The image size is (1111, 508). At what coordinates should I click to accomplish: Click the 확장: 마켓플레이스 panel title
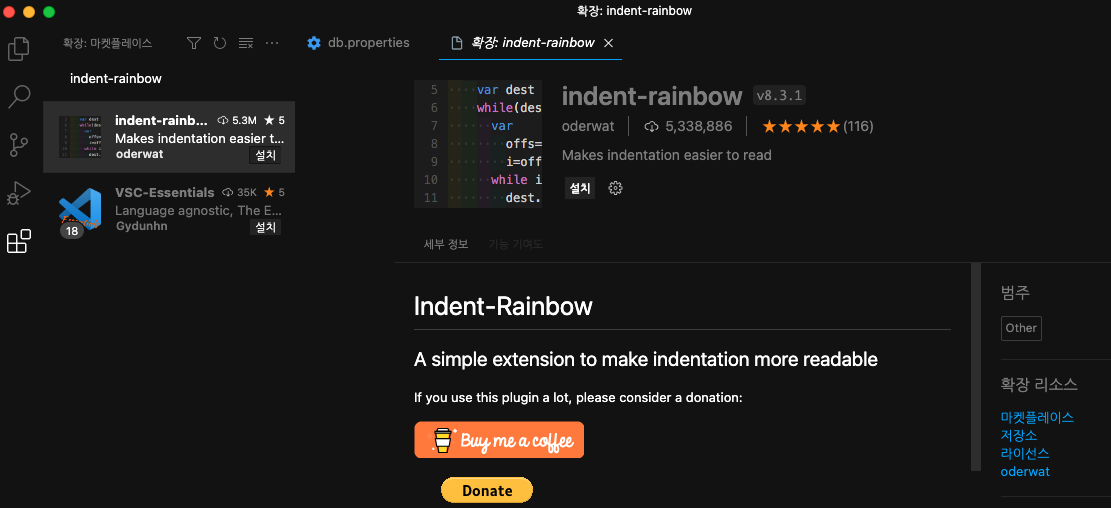coord(107,43)
